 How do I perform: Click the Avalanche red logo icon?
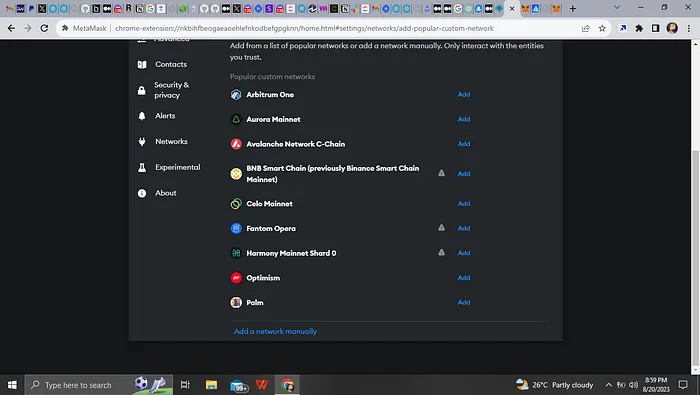pyautogui.click(x=236, y=144)
